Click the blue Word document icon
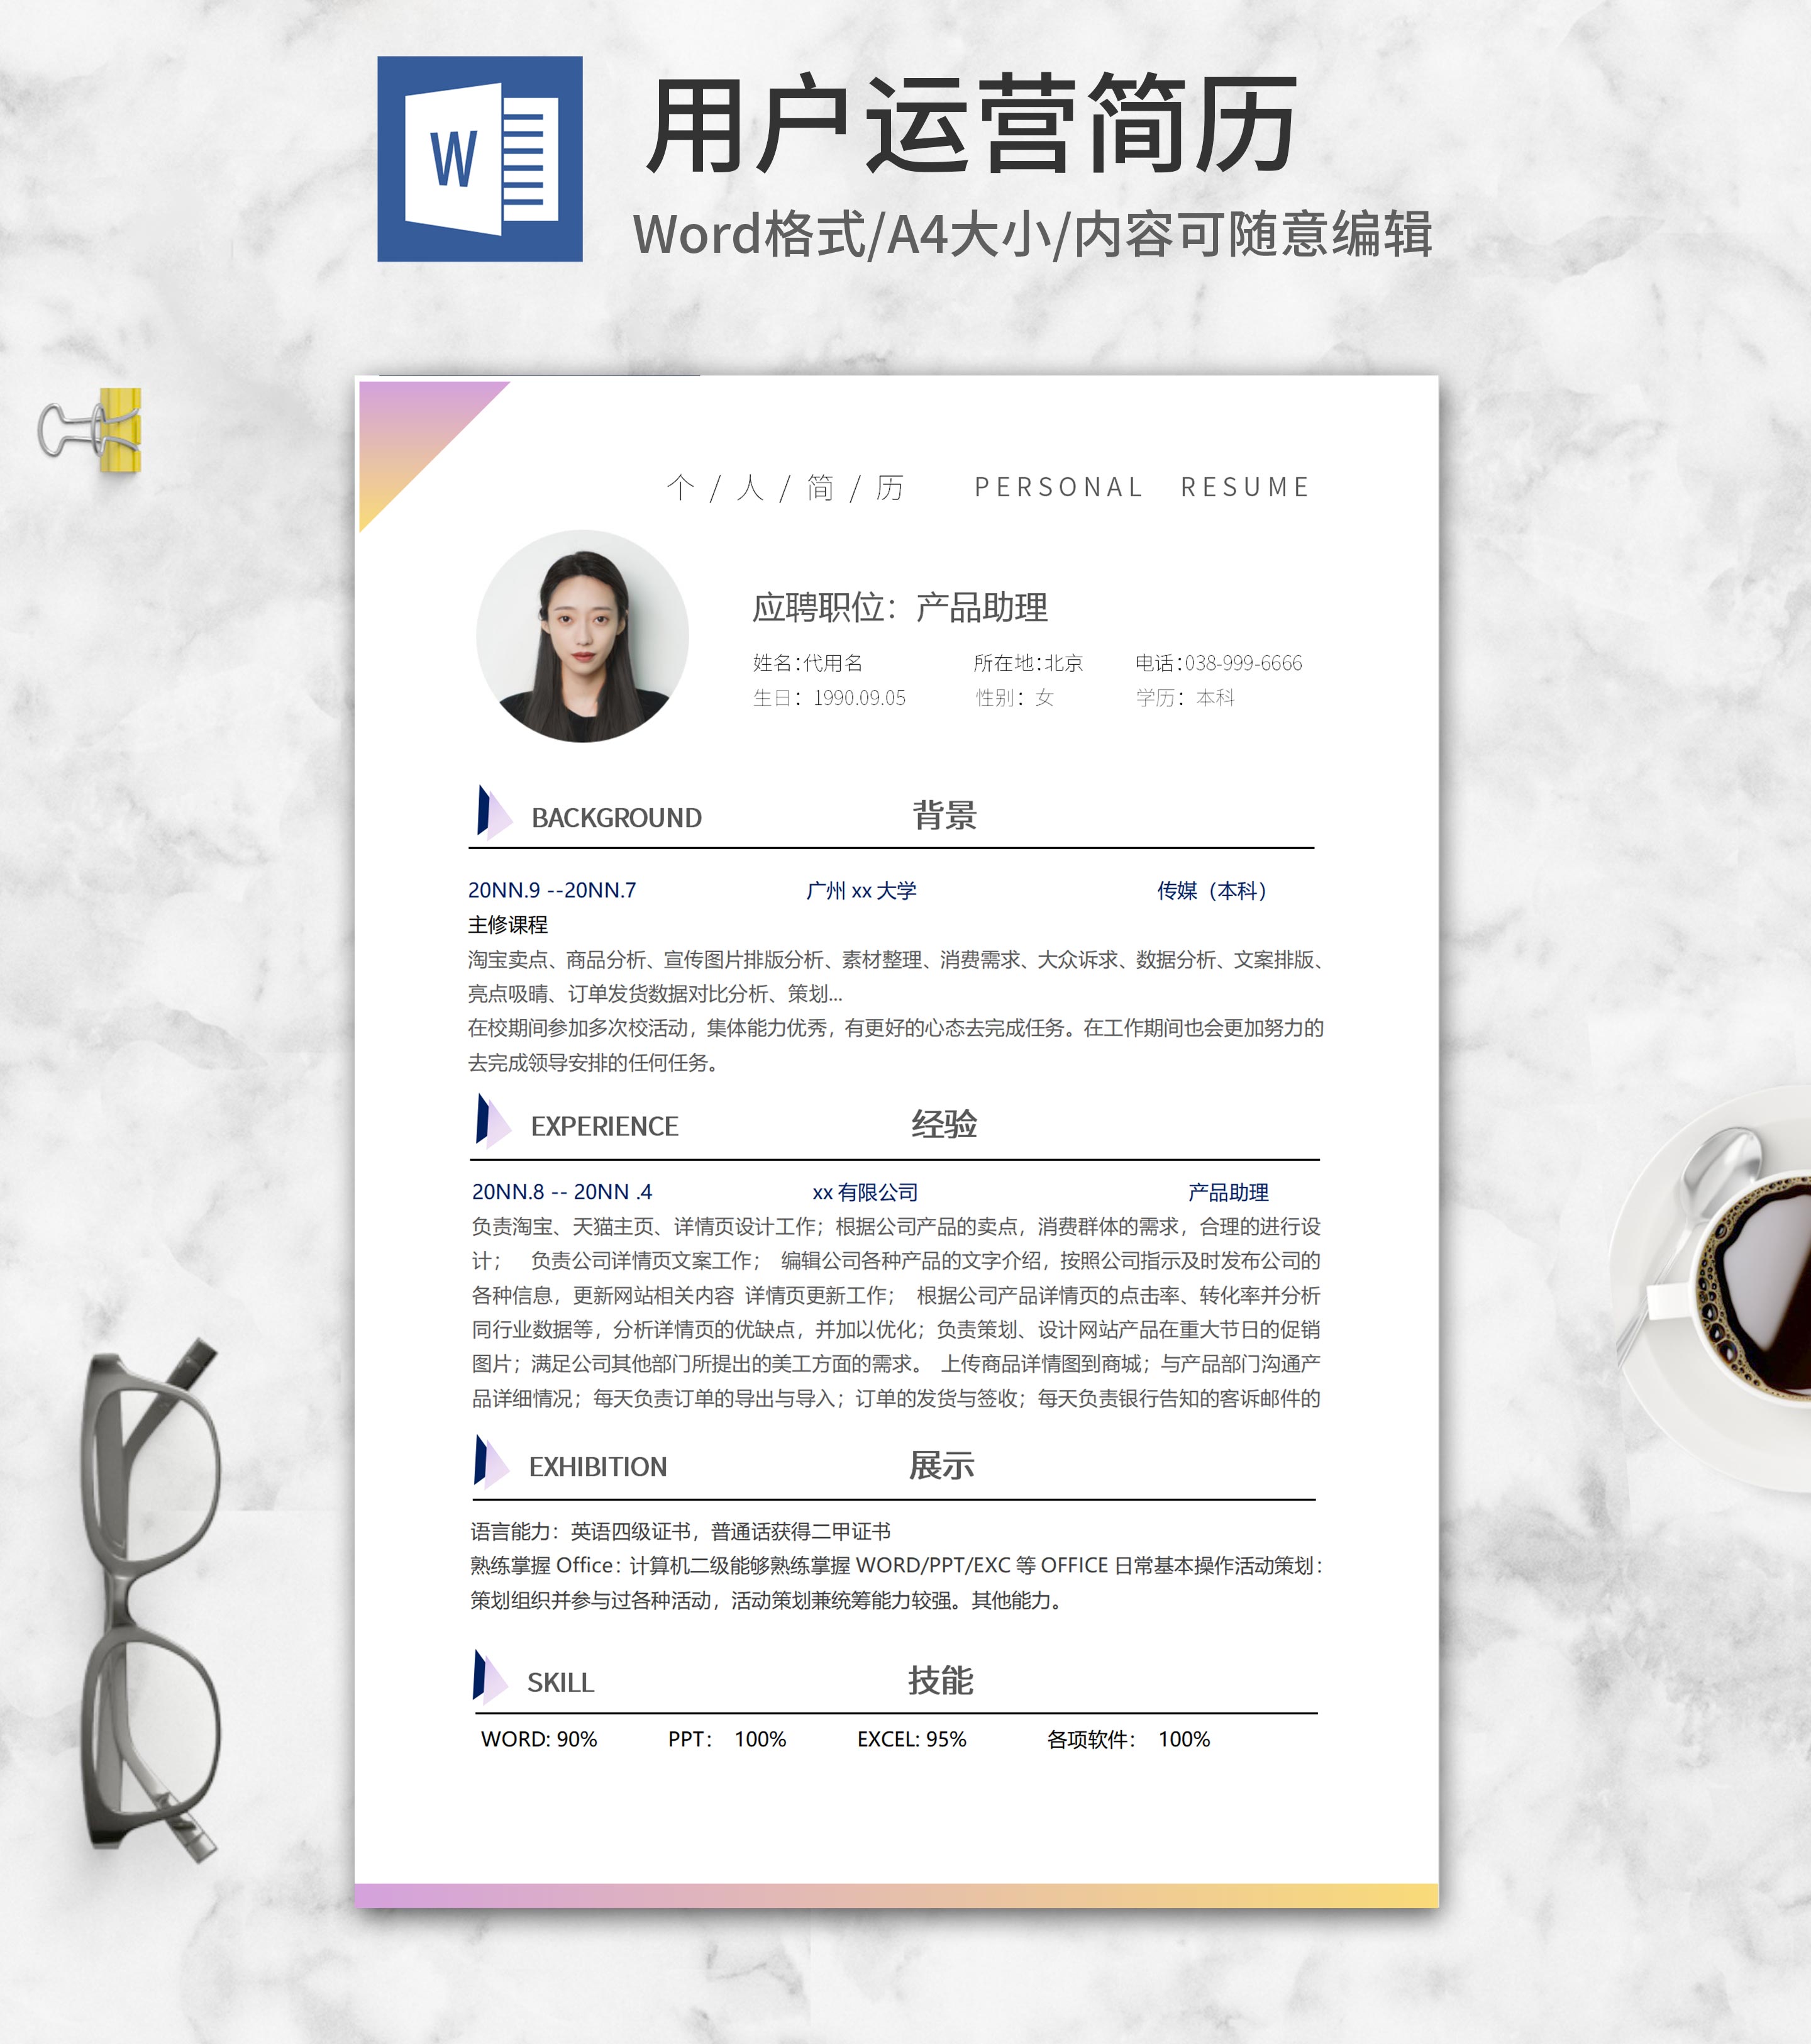This screenshot has width=1811, height=2044. pyautogui.click(x=479, y=159)
